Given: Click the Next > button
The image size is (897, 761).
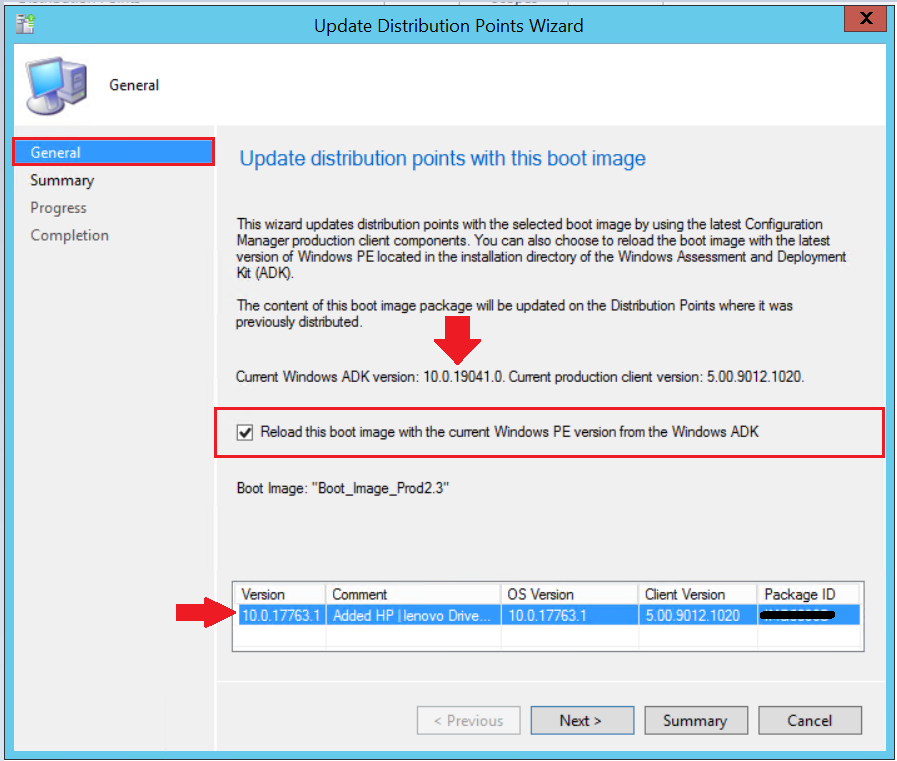Looking at the screenshot, I should click(x=581, y=720).
